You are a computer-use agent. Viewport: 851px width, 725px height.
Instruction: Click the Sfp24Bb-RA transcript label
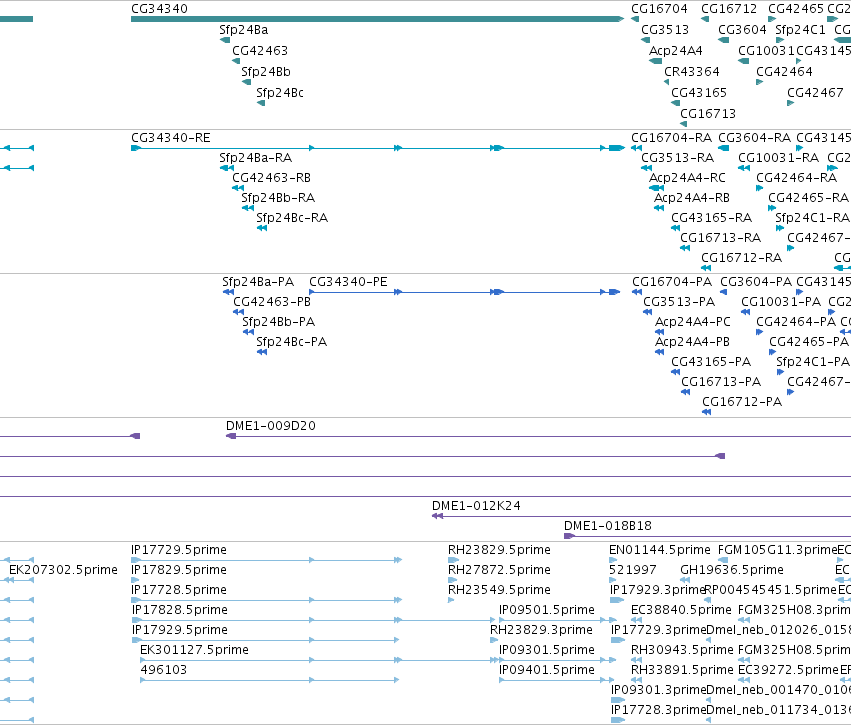278,199
